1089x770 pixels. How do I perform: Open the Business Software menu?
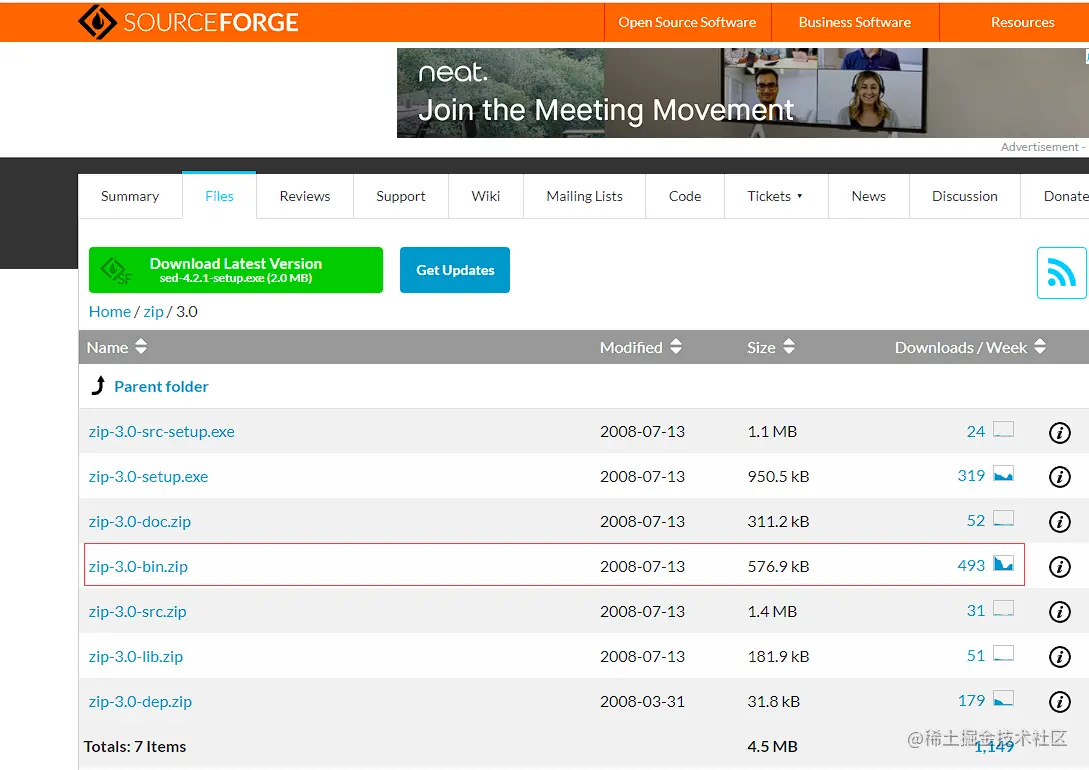(x=854, y=22)
